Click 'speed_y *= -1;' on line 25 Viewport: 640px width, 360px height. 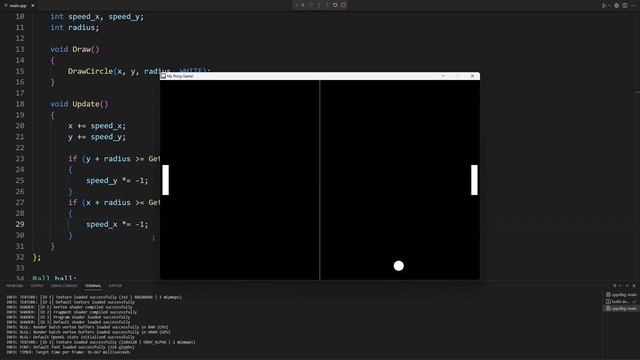click(x=117, y=180)
